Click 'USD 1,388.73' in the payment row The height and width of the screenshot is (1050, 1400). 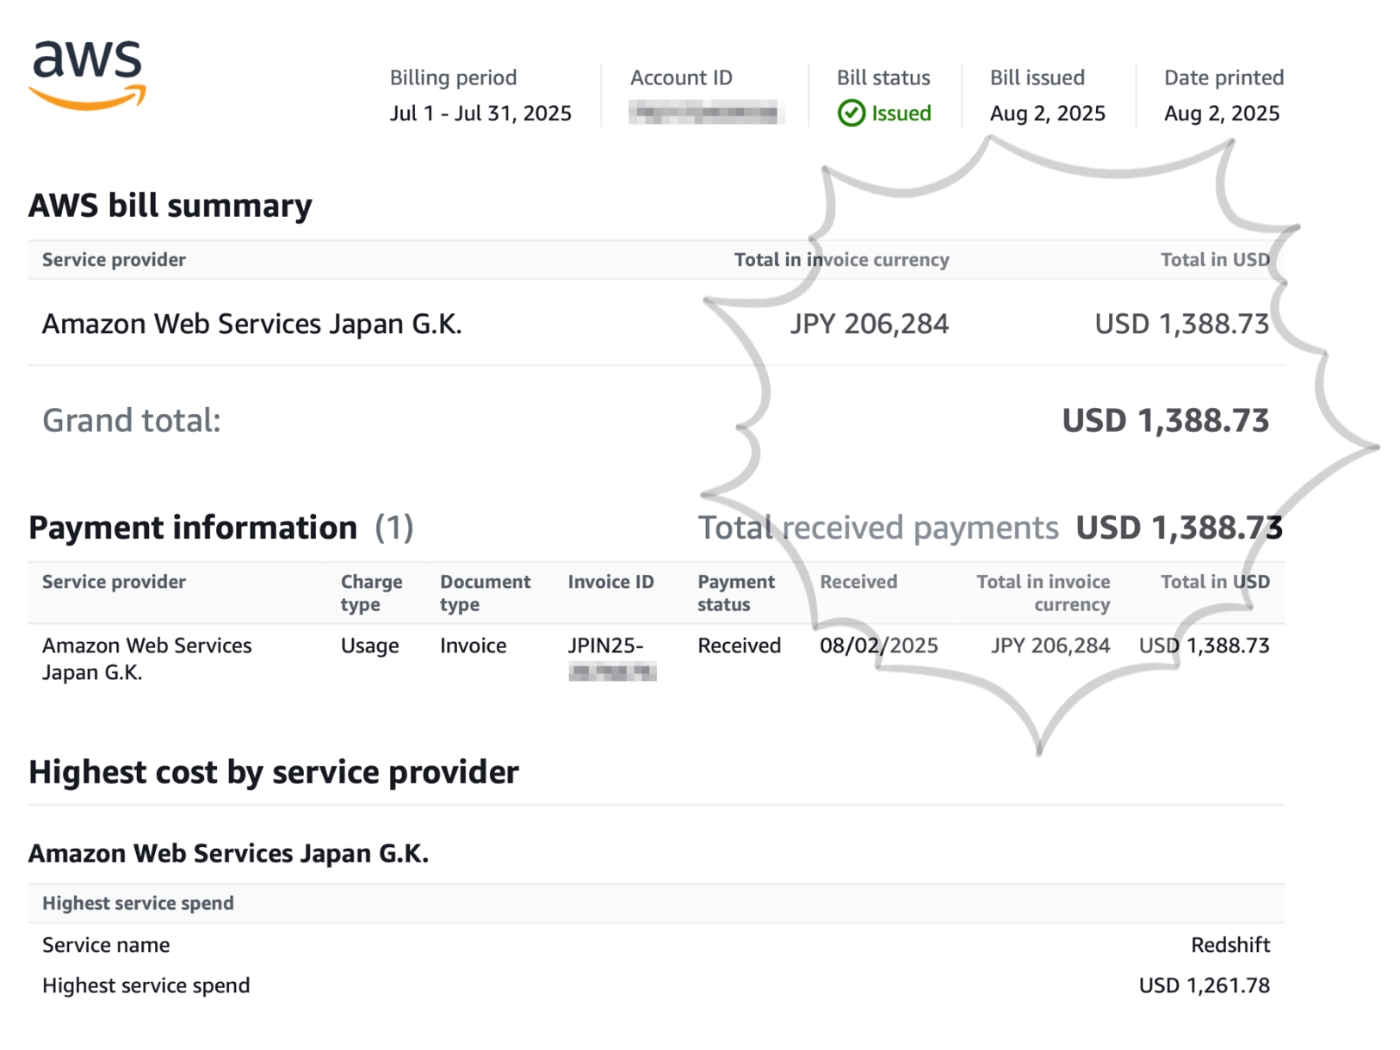1204,646
